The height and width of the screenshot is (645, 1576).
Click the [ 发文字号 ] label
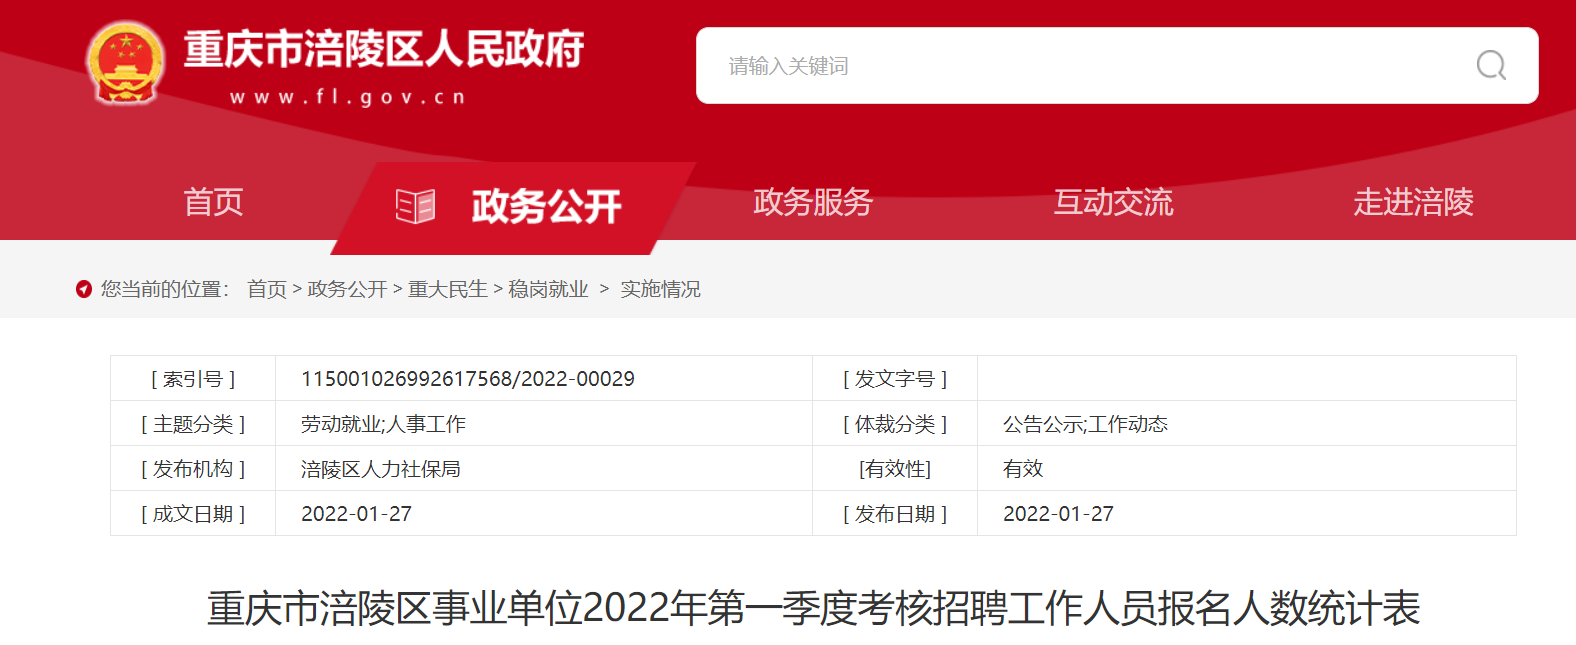895,379
